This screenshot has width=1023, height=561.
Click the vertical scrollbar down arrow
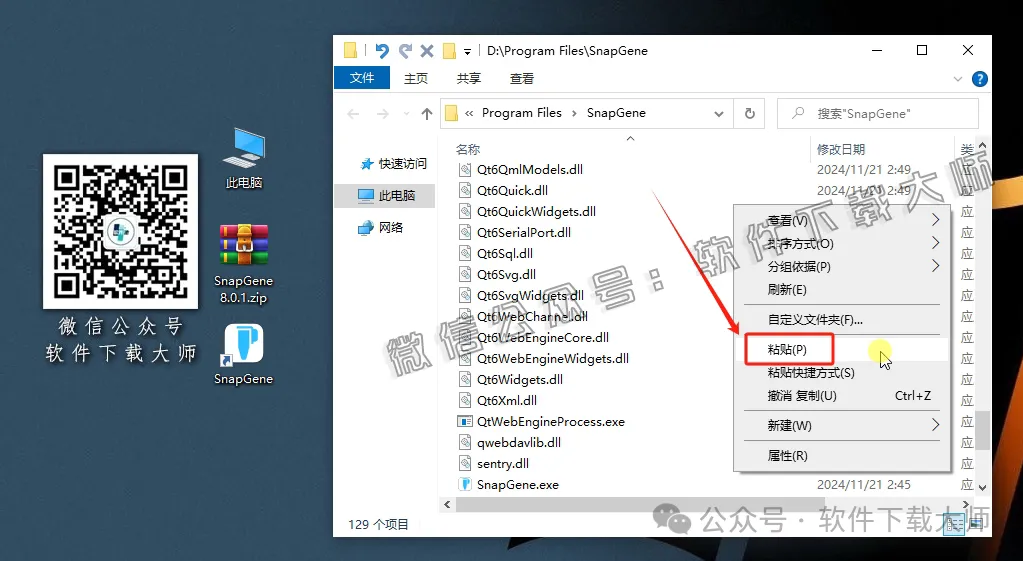983,487
